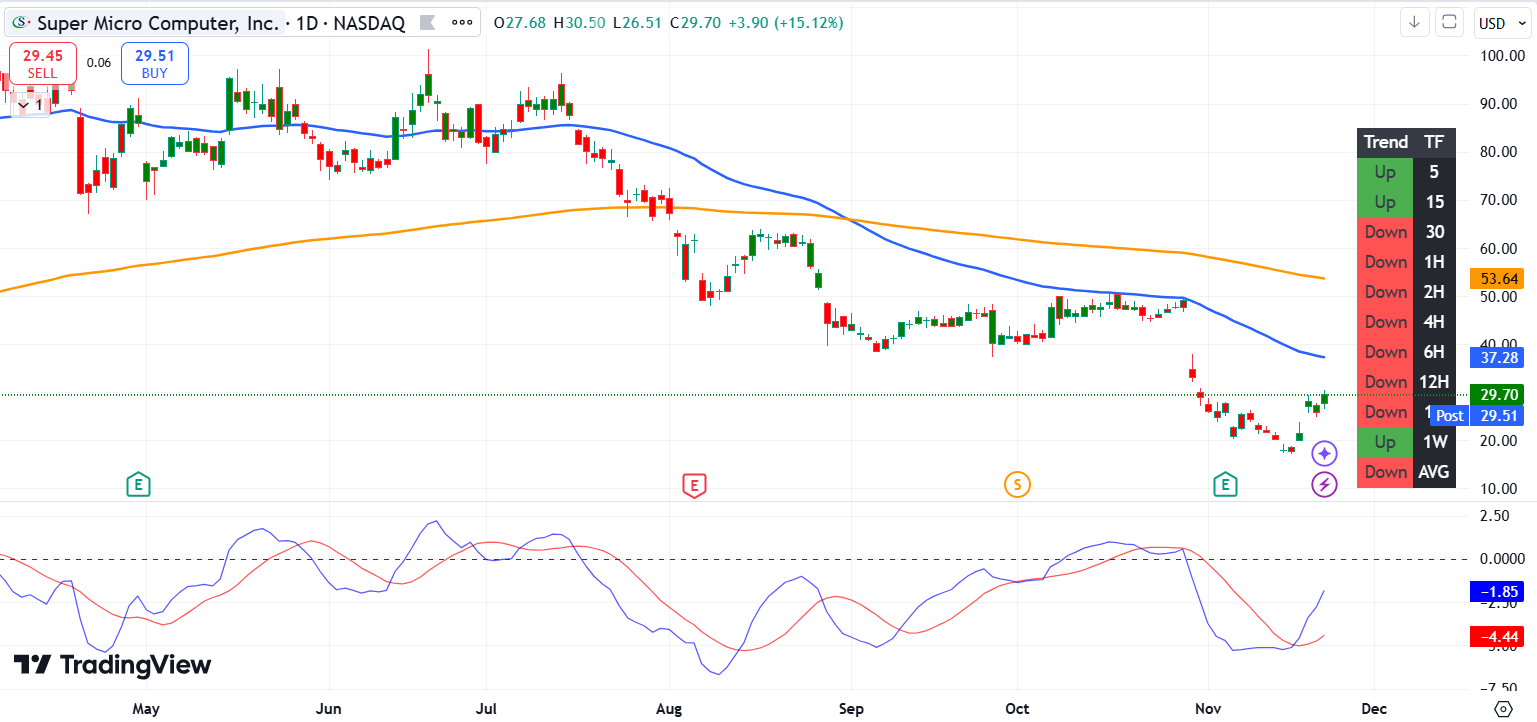Screen dimensions: 1537x722
Task: Click the trend table row for timeframe 1W
Action: [1406, 442]
